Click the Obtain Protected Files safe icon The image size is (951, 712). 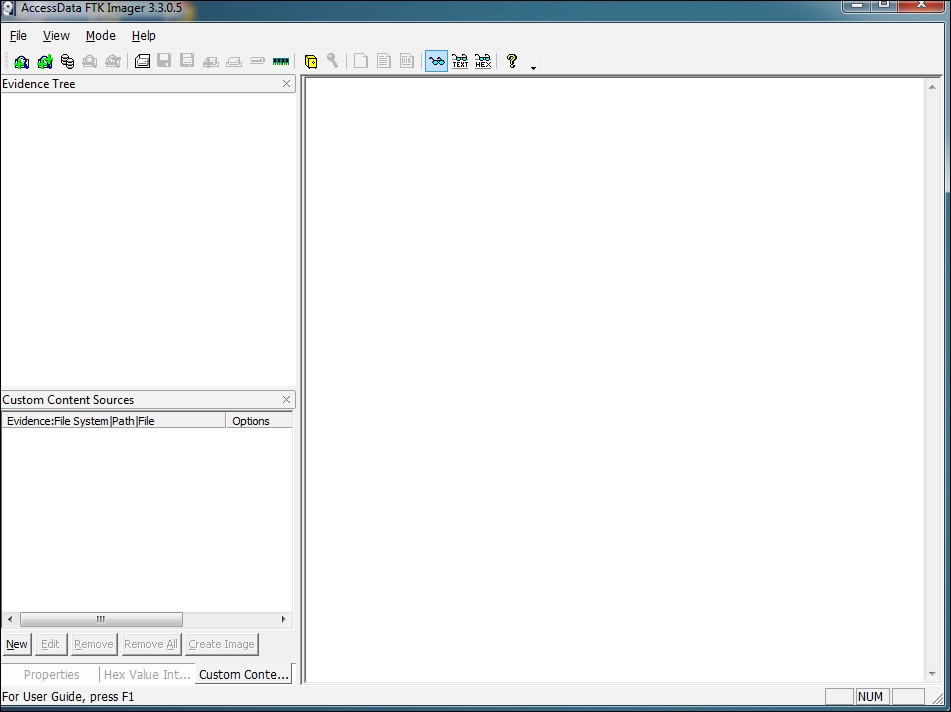(311, 61)
